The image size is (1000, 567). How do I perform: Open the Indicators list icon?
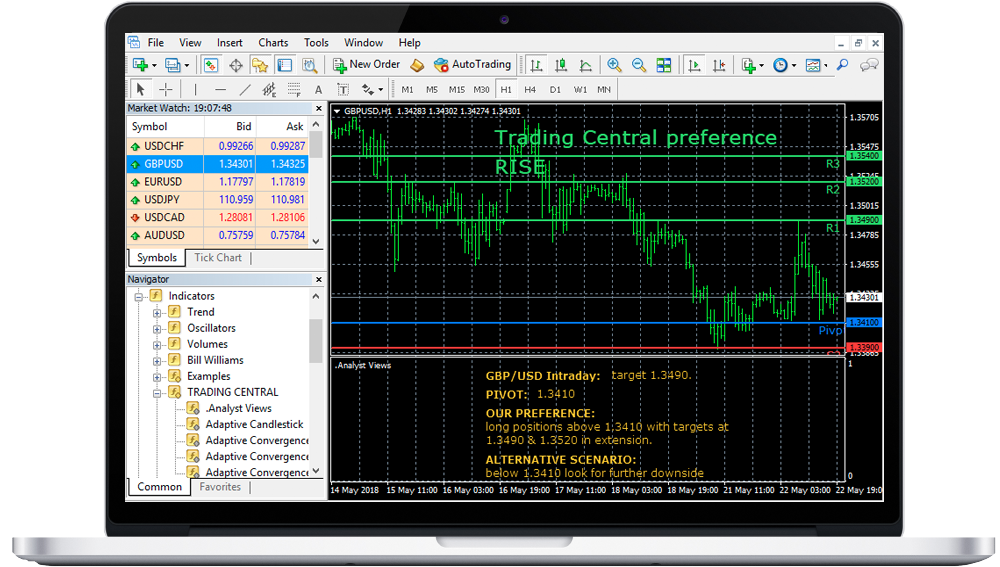pos(749,65)
